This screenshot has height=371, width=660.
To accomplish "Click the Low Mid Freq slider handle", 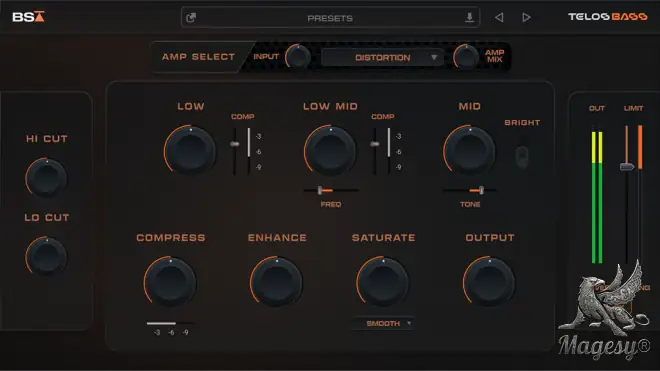I will (320, 190).
